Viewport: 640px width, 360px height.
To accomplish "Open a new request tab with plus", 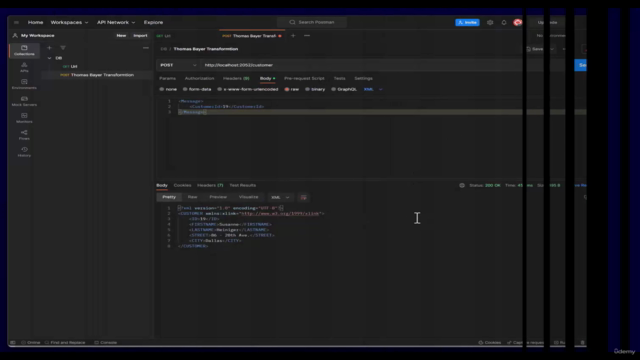I will [293, 36].
